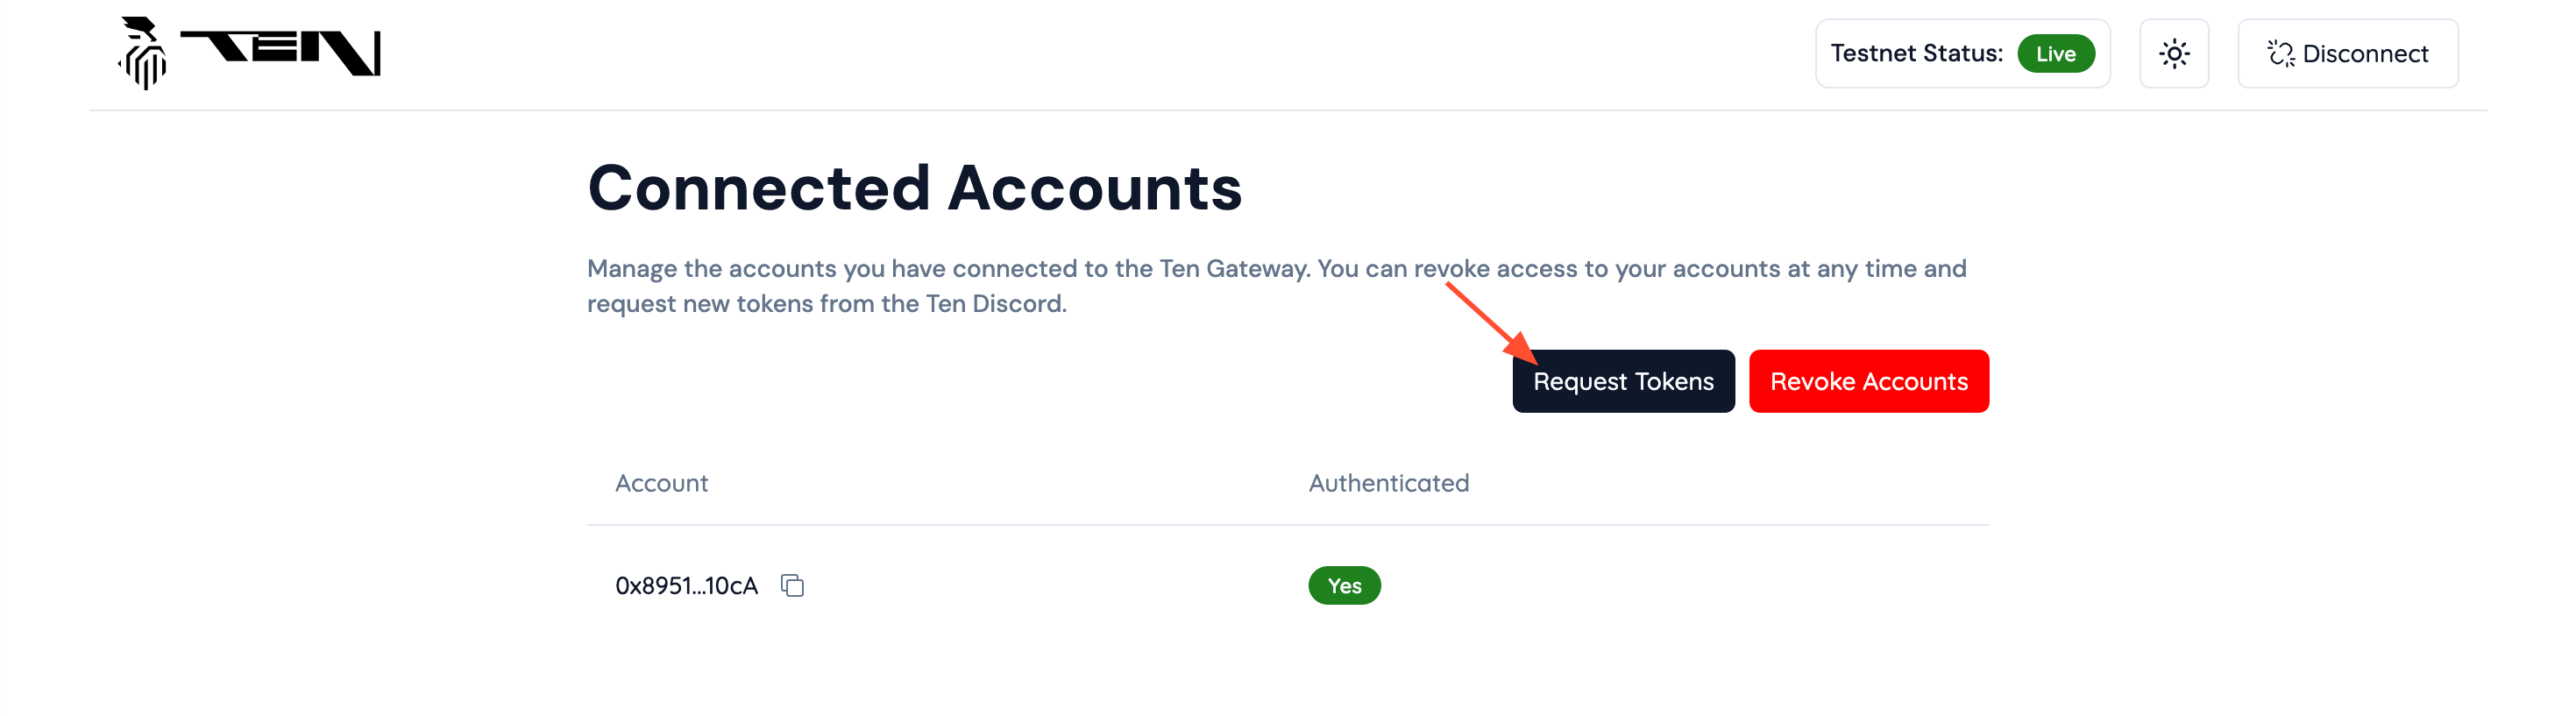Click the Account column header
This screenshot has height=716, width=2576.
(x=661, y=483)
